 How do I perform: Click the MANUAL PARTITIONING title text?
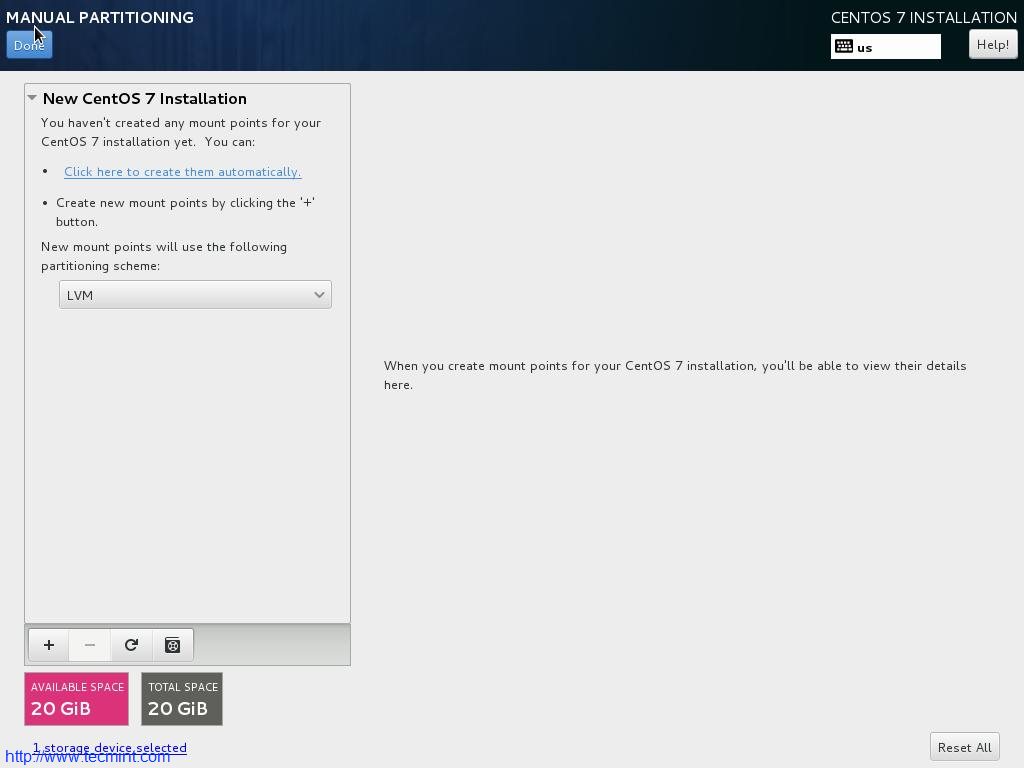click(100, 18)
